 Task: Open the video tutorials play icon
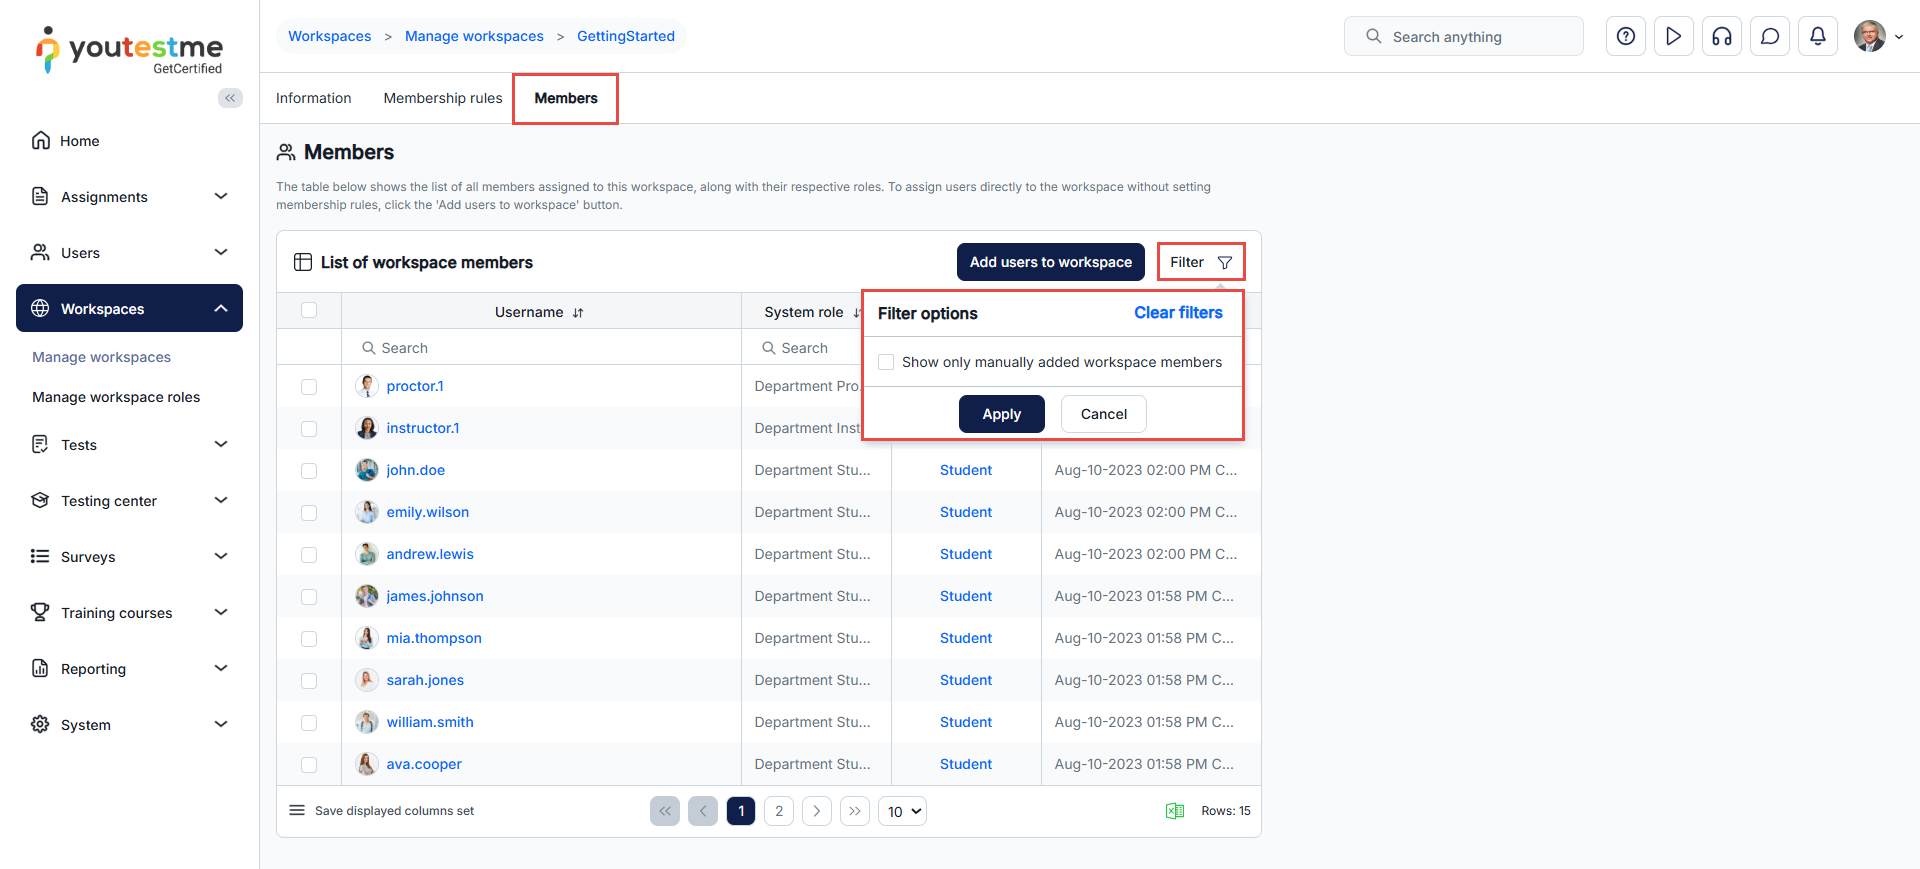pyautogui.click(x=1673, y=37)
